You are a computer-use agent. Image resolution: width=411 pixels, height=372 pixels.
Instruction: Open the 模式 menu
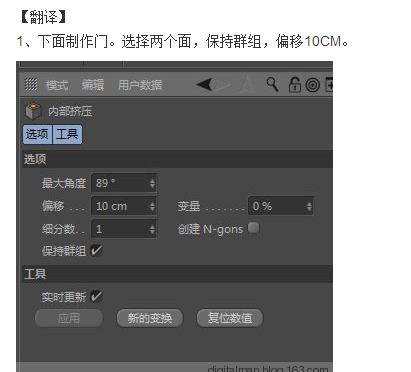tap(57, 85)
